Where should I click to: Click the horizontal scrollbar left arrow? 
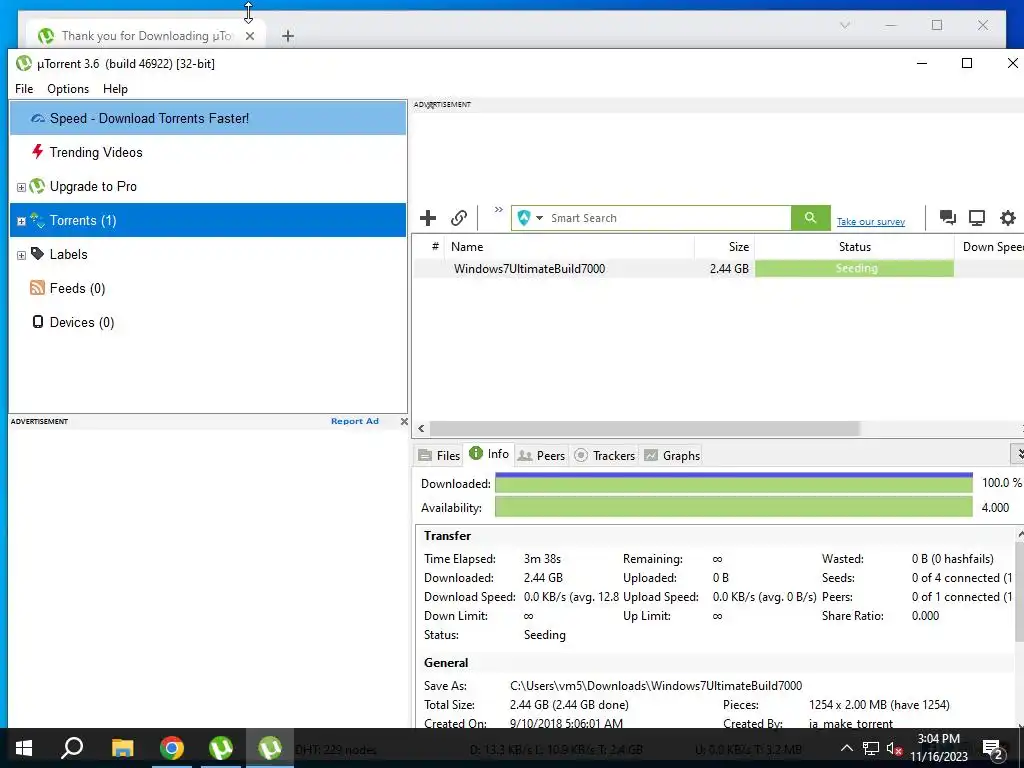(x=421, y=428)
